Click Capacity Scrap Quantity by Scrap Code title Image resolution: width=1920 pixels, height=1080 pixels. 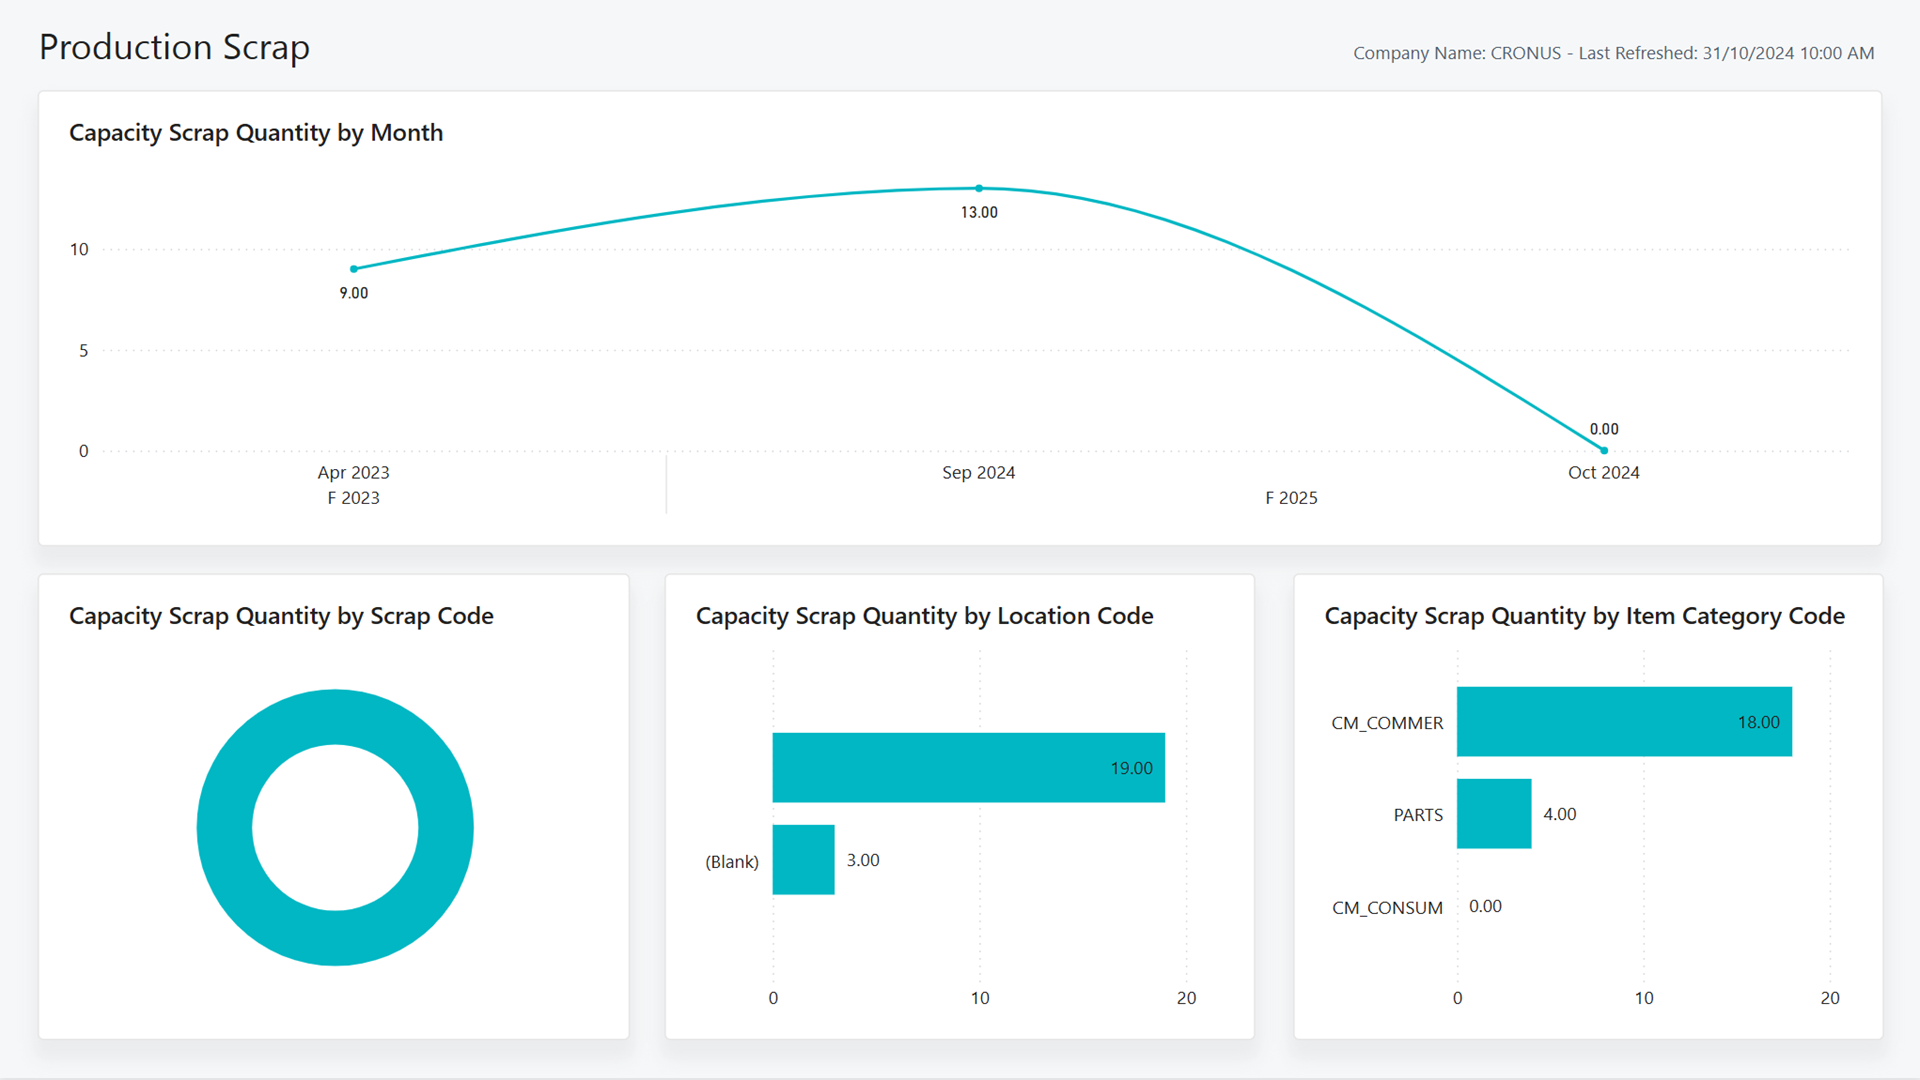pos(281,616)
